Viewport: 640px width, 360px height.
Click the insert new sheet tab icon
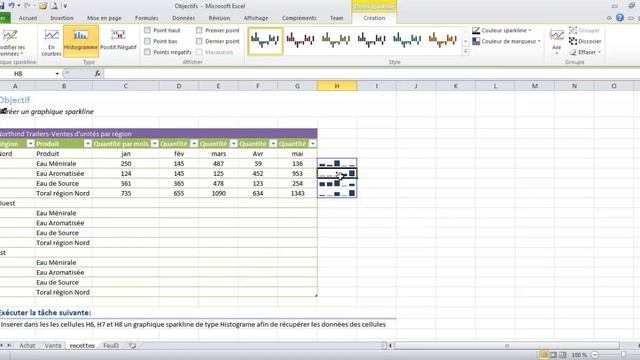(132, 345)
